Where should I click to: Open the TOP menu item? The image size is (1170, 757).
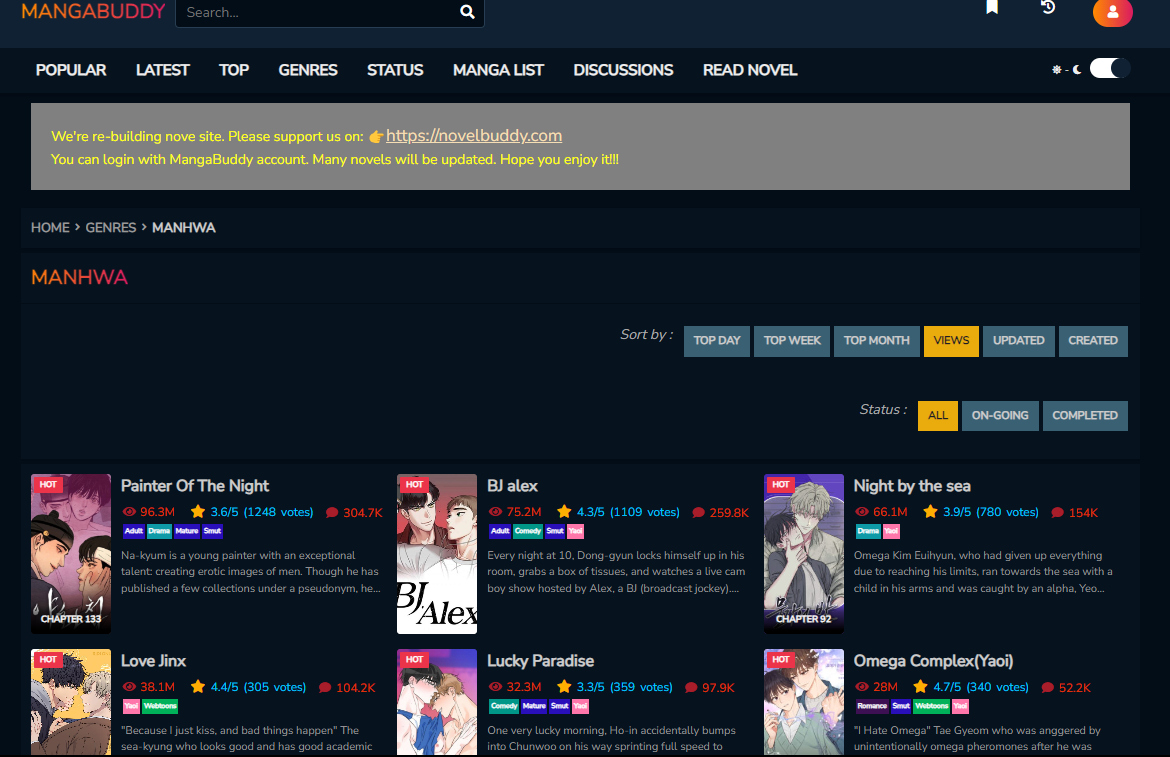click(x=234, y=70)
